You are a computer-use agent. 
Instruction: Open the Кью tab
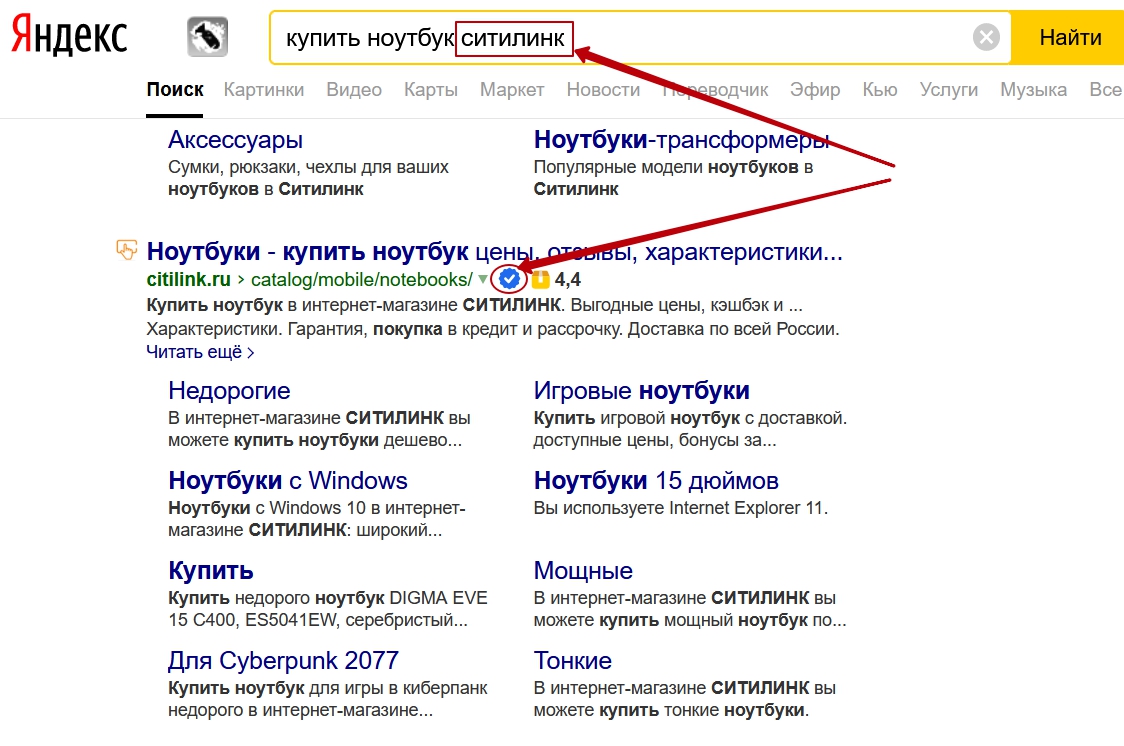(x=880, y=90)
